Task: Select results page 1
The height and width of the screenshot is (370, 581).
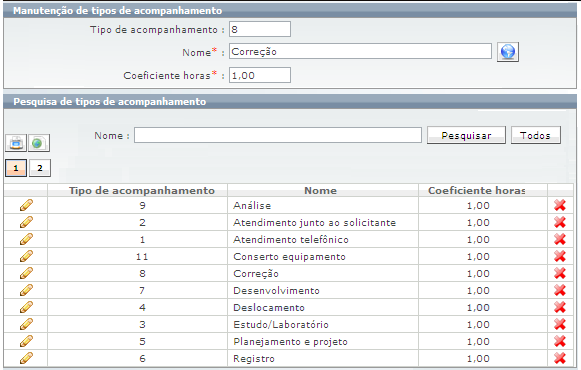Action: (16, 168)
